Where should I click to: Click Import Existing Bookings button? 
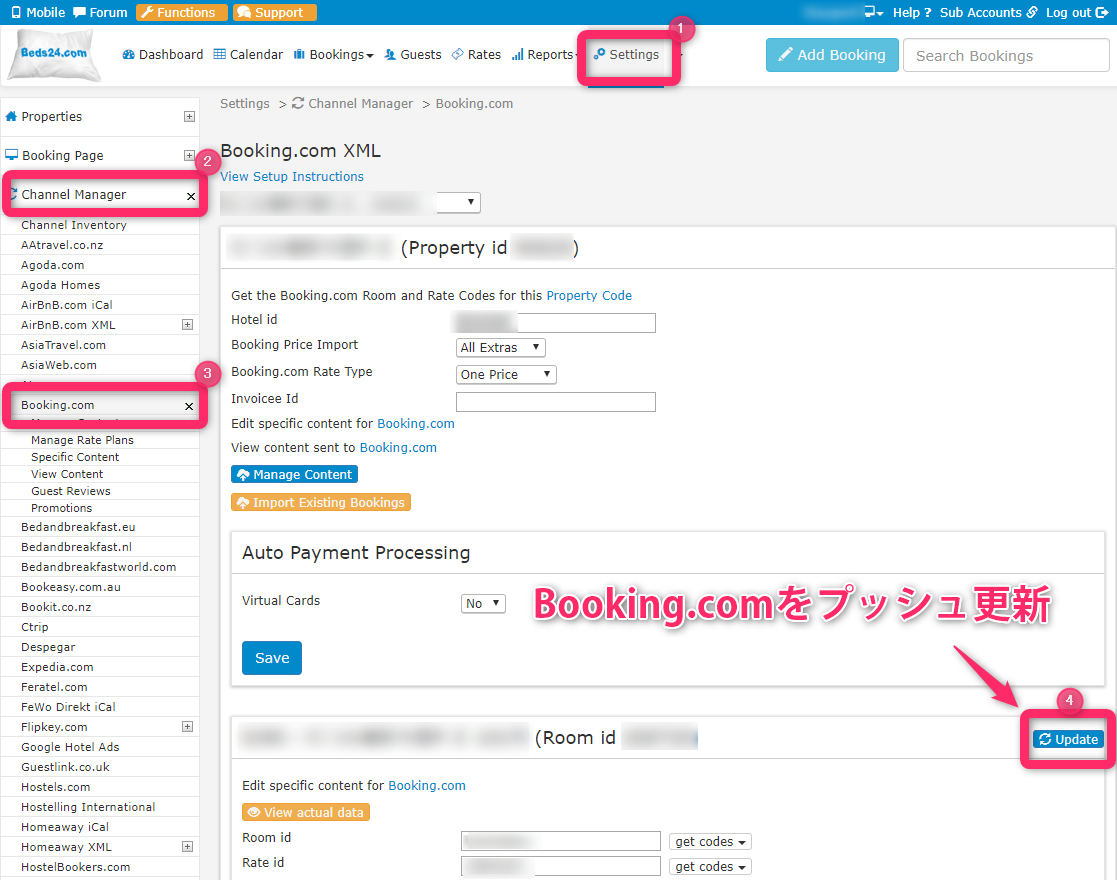321,502
